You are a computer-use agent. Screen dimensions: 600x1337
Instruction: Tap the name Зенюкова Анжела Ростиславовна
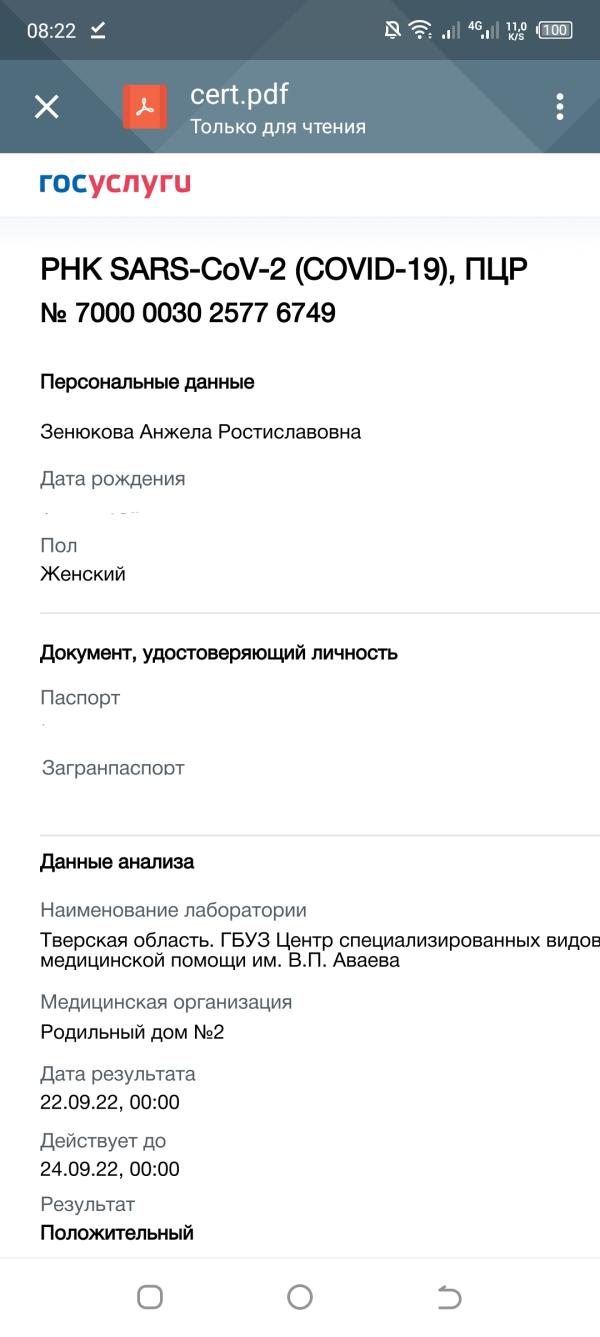tap(200, 432)
